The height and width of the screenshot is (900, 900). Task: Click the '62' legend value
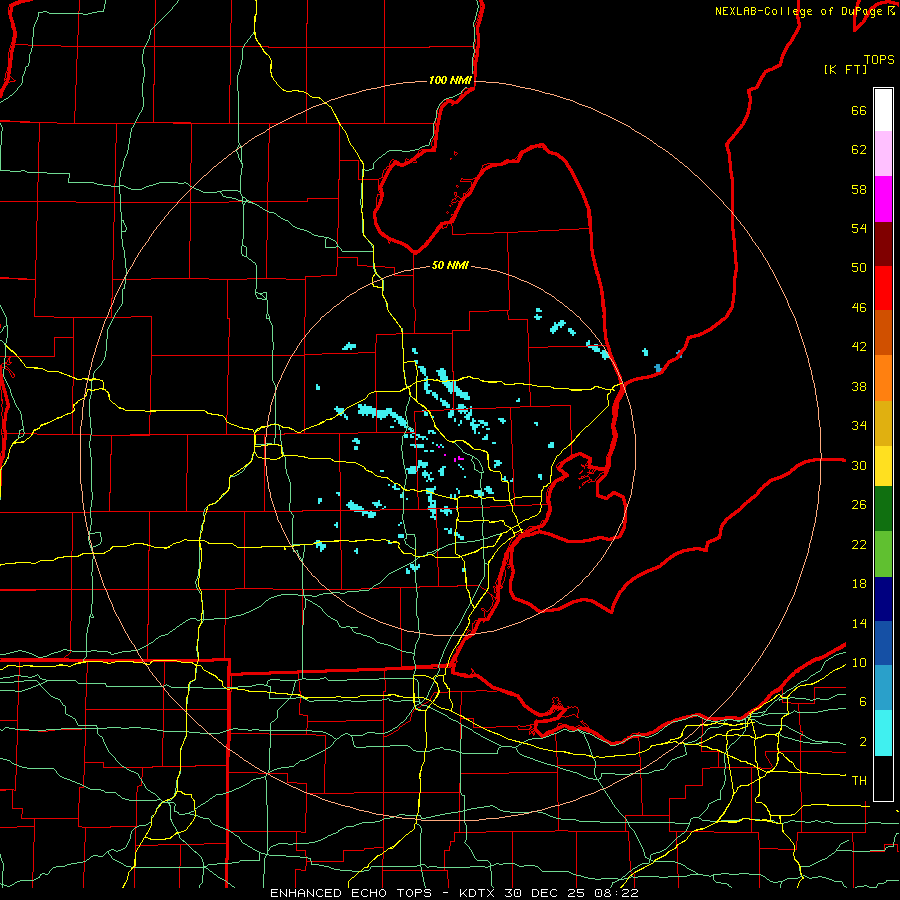pyautogui.click(x=859, y=150)
